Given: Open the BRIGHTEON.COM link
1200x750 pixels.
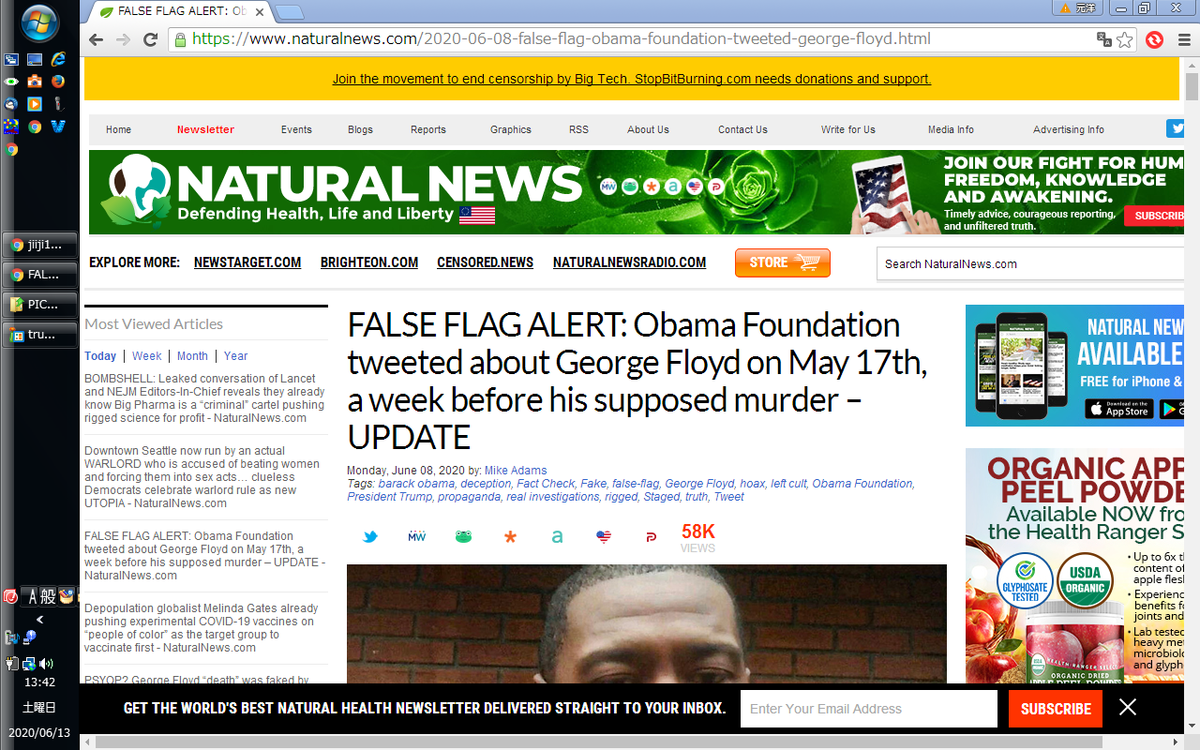Looking at the screenshot, I should (x=369, y=263).
